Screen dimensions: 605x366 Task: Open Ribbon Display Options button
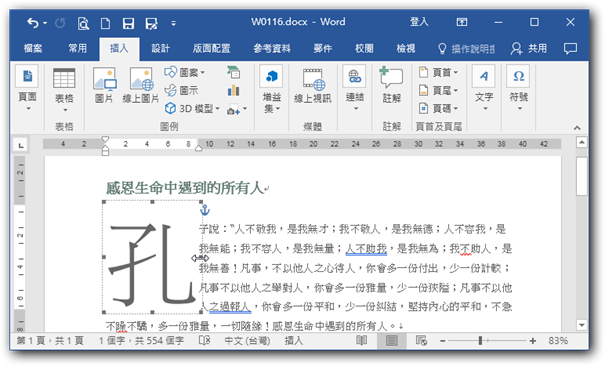point(462,22)
